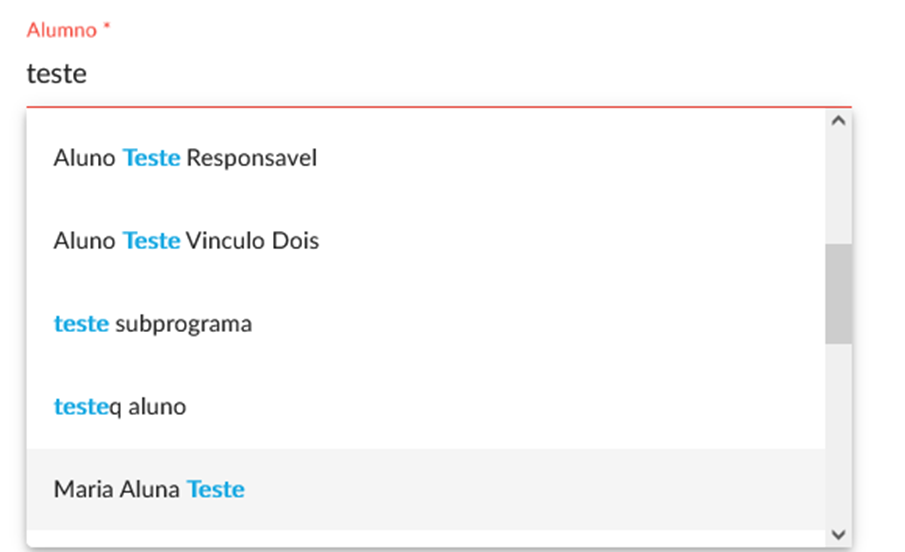Click the blue "teste" before "subprograma"

pos(81,324)
